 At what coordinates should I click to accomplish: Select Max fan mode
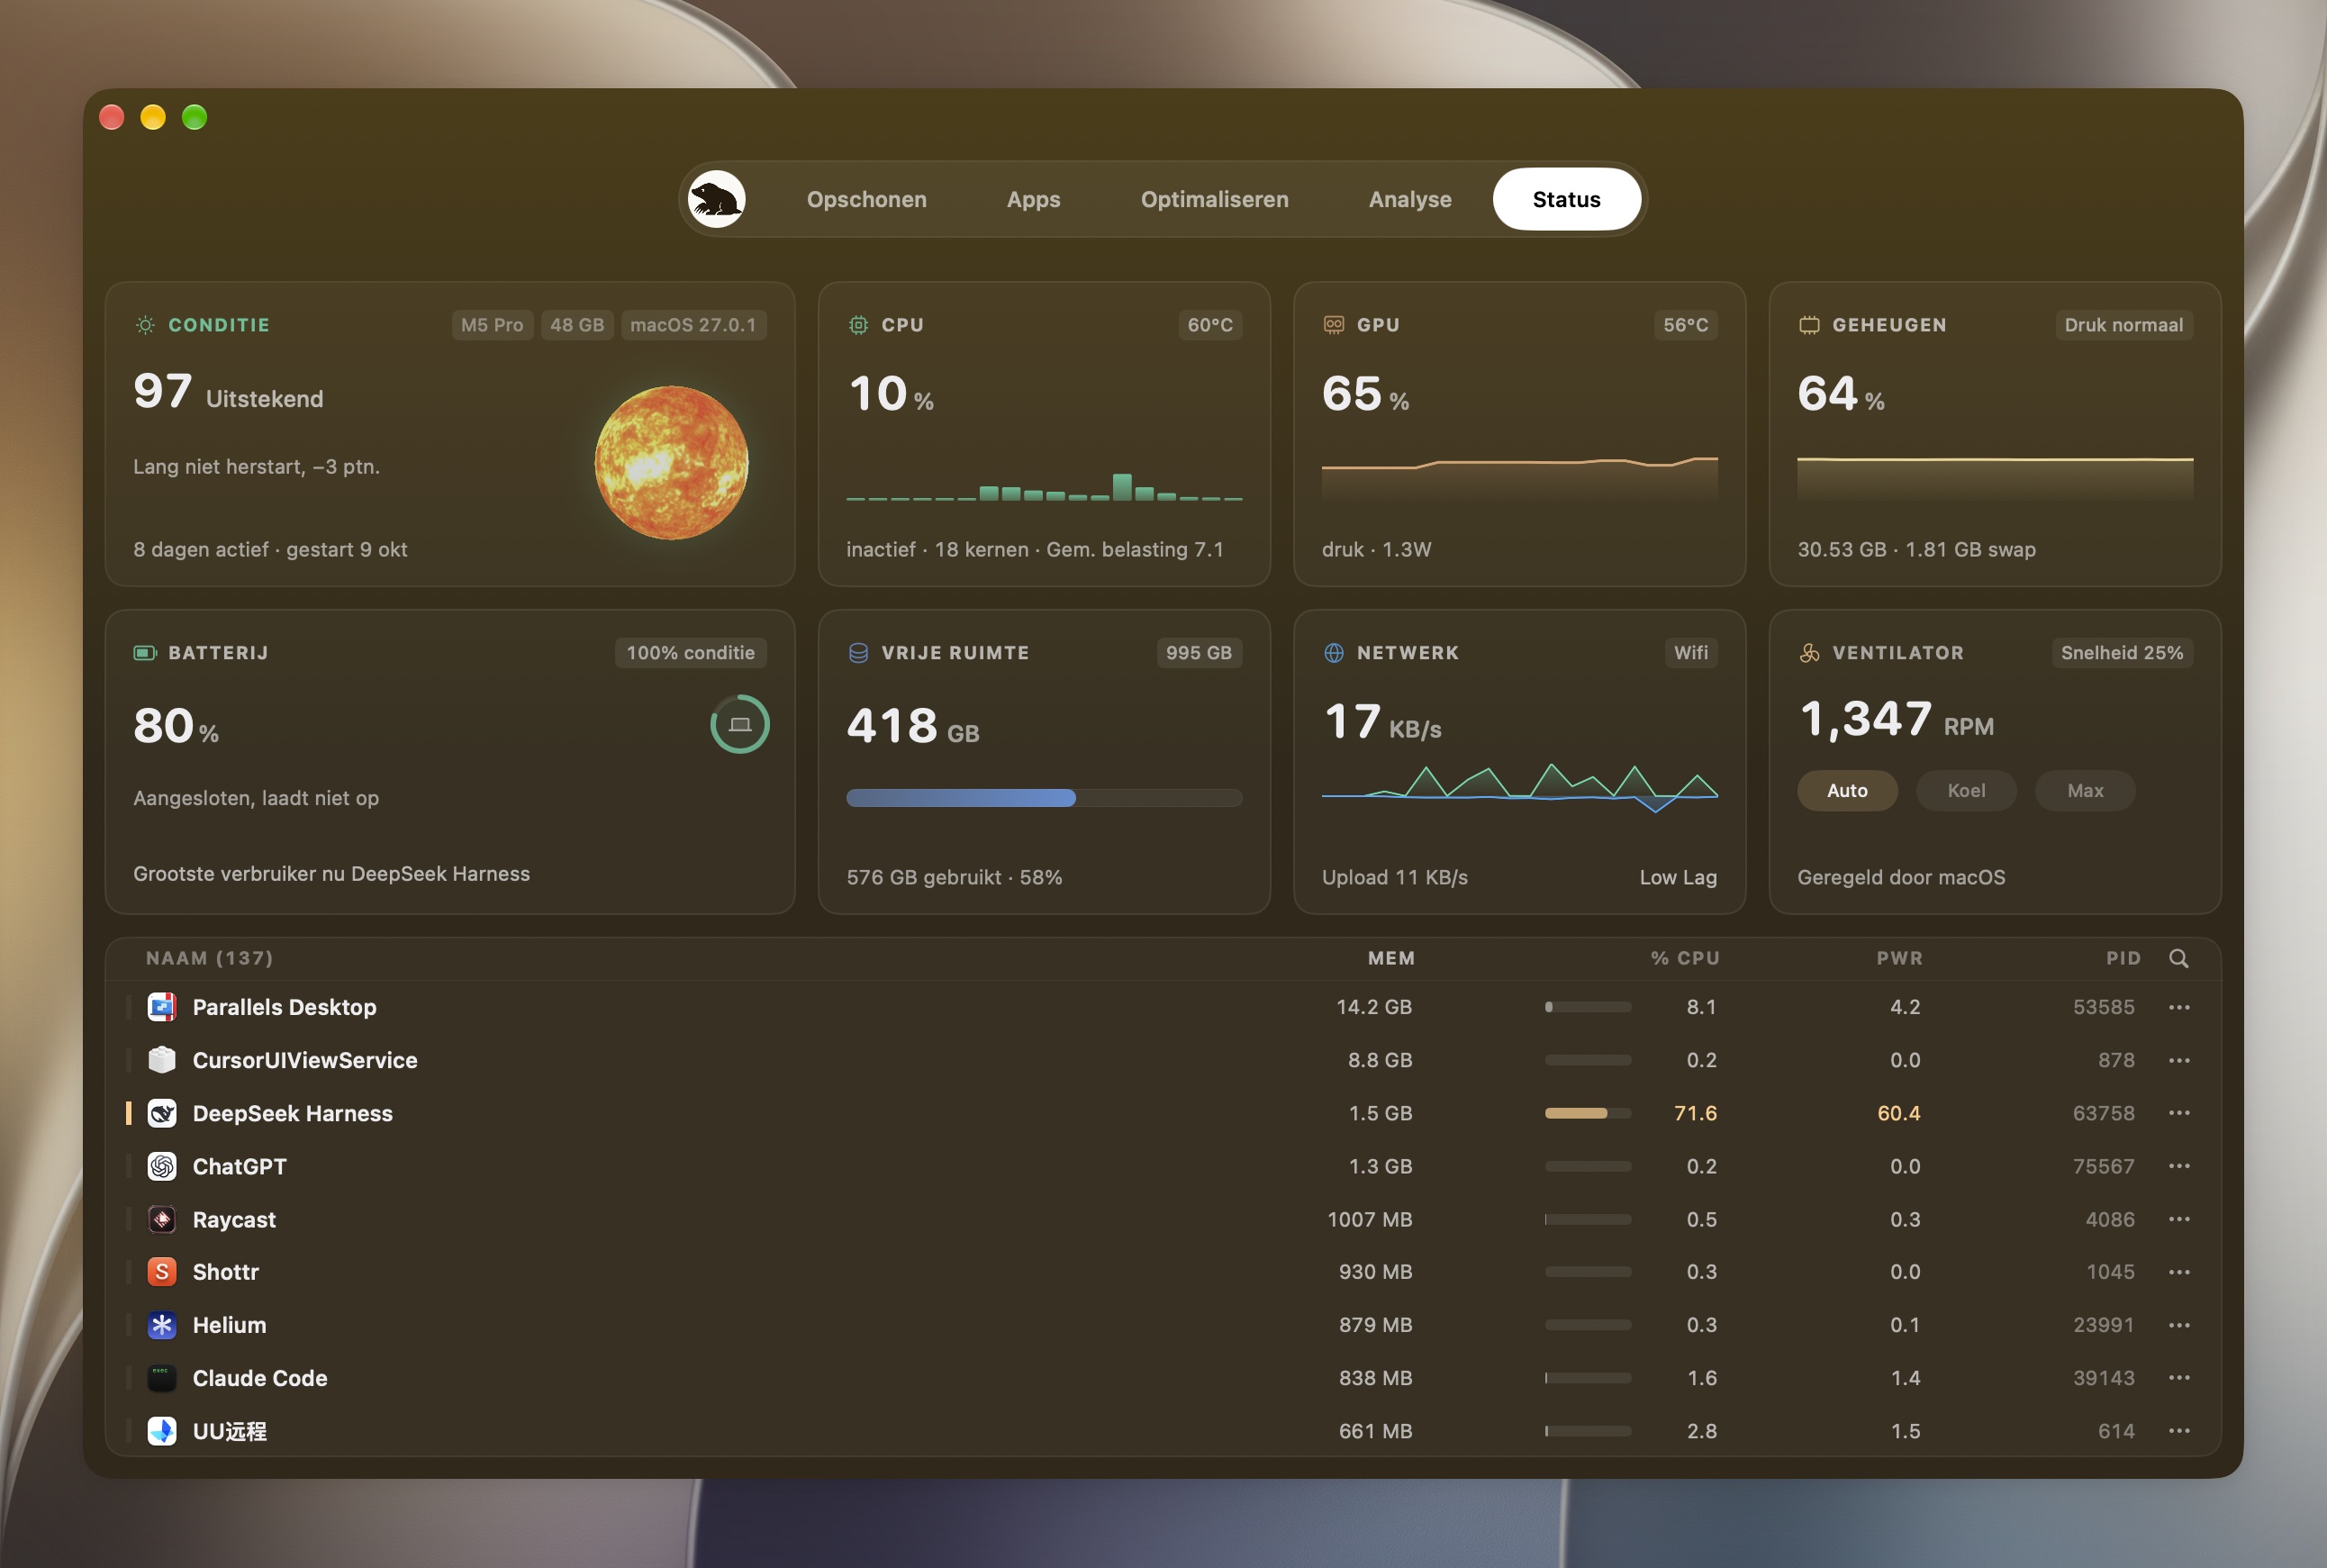click(2085, 790)
